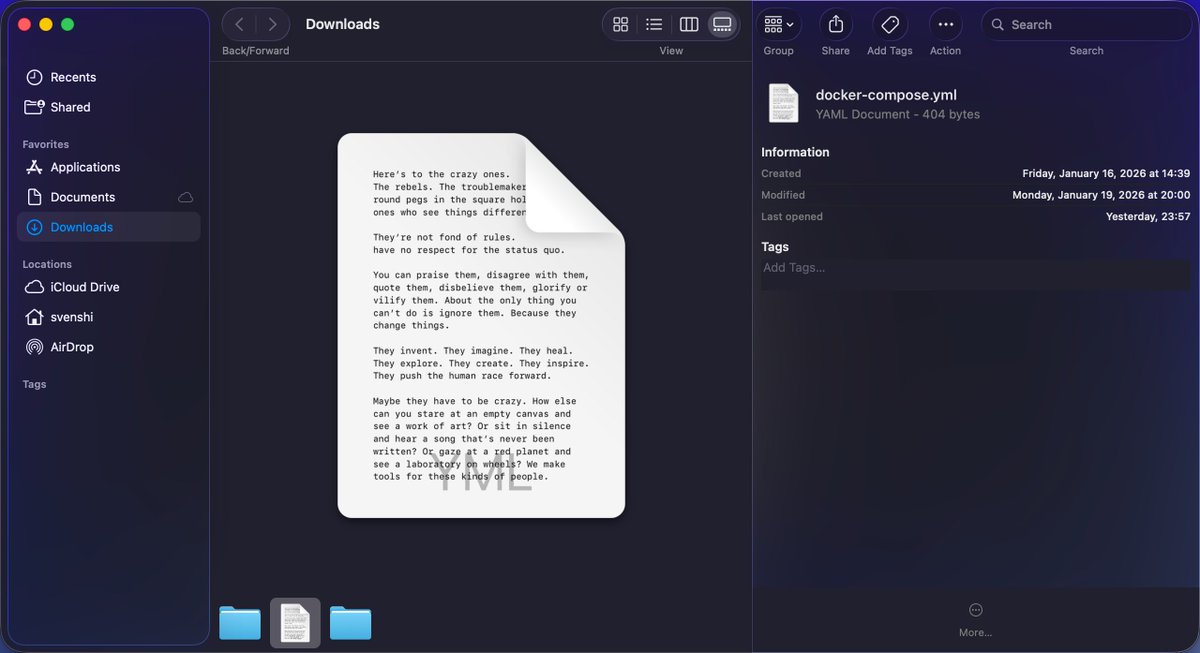Click the Downloads arrow icon
1200x653 pixels.
click(34, 227)
